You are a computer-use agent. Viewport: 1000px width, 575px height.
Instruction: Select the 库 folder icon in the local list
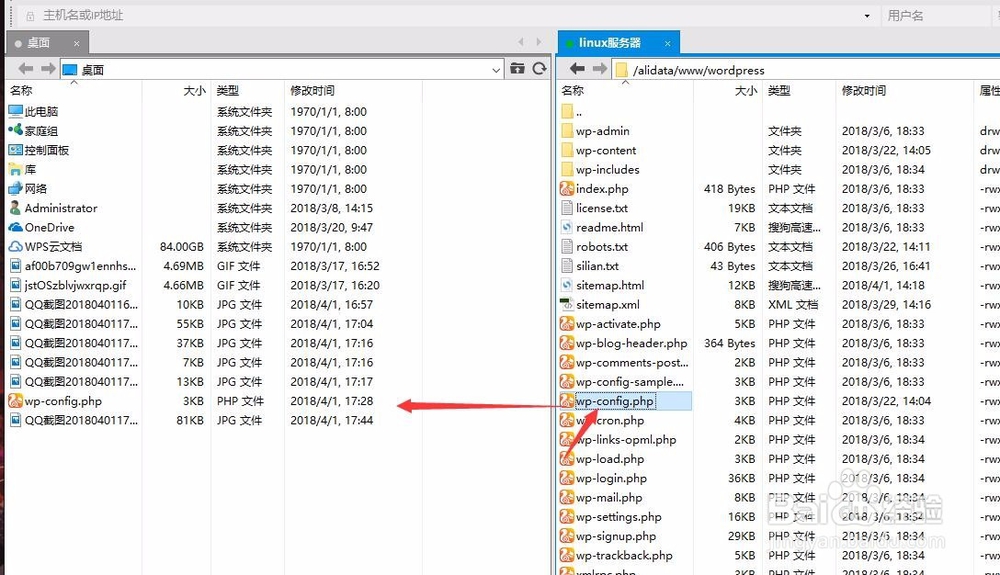click(x=15, y=170)
